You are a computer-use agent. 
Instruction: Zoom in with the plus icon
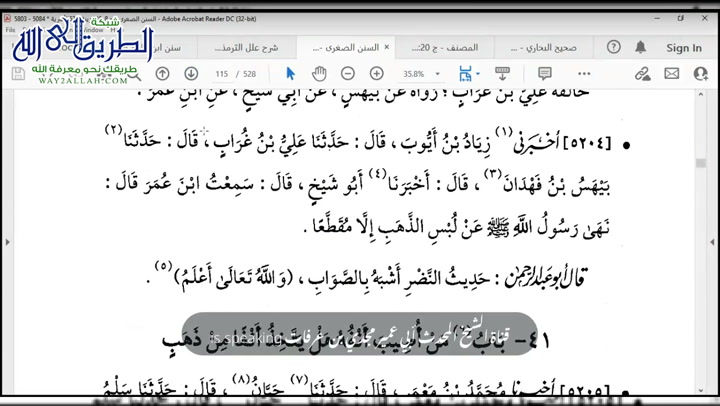377,73
